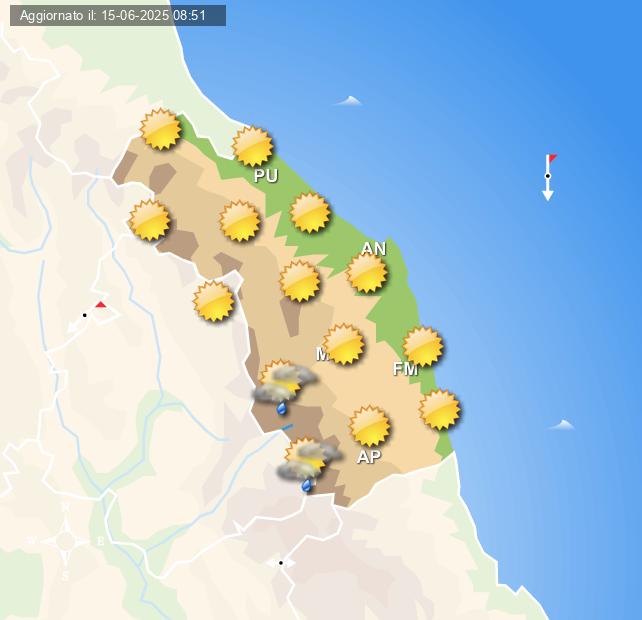This screenshot has width=642, height=620.
Task: Select the sun icon on the green coast between PU and AN
Action: coord(310,213)
